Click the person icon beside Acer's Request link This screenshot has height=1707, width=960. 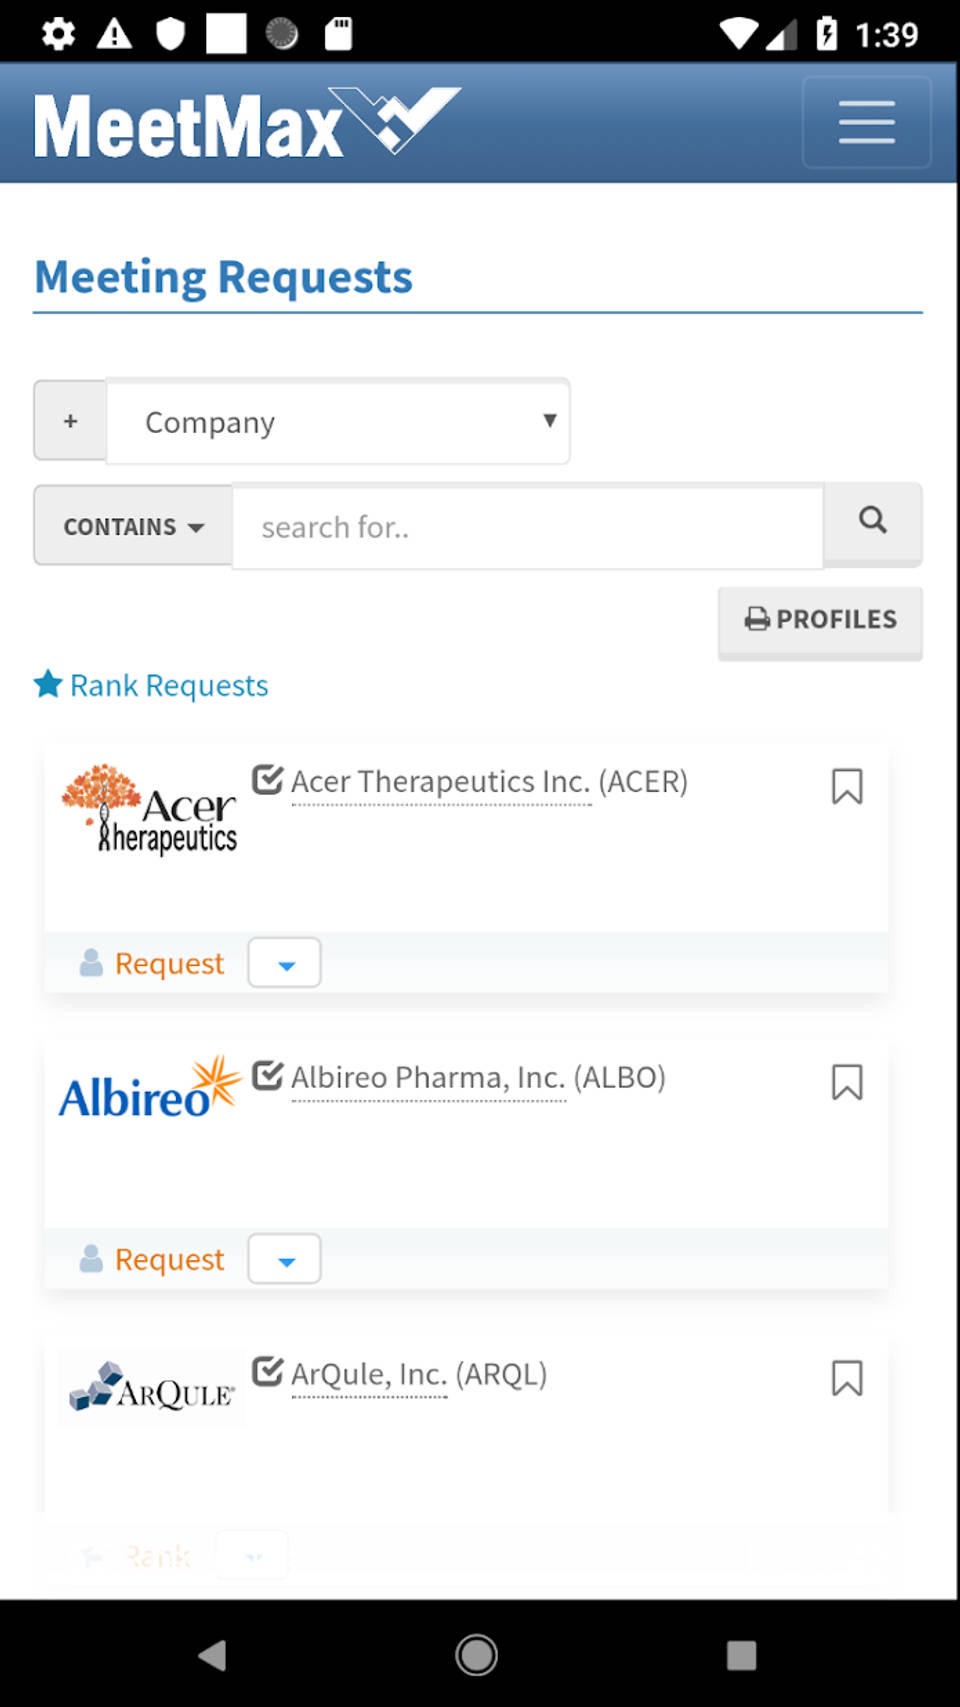pyautogui.click(x=92, y=962)
